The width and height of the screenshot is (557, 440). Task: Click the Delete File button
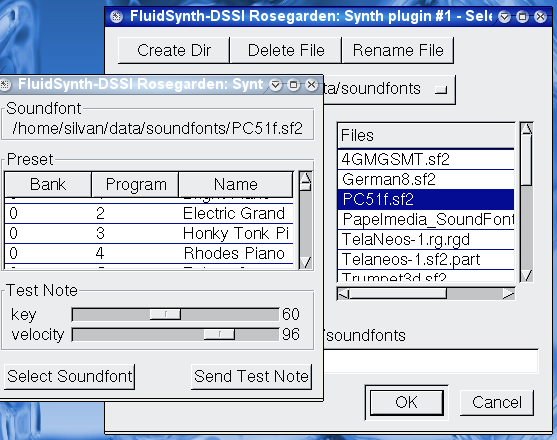click(286, 50)
